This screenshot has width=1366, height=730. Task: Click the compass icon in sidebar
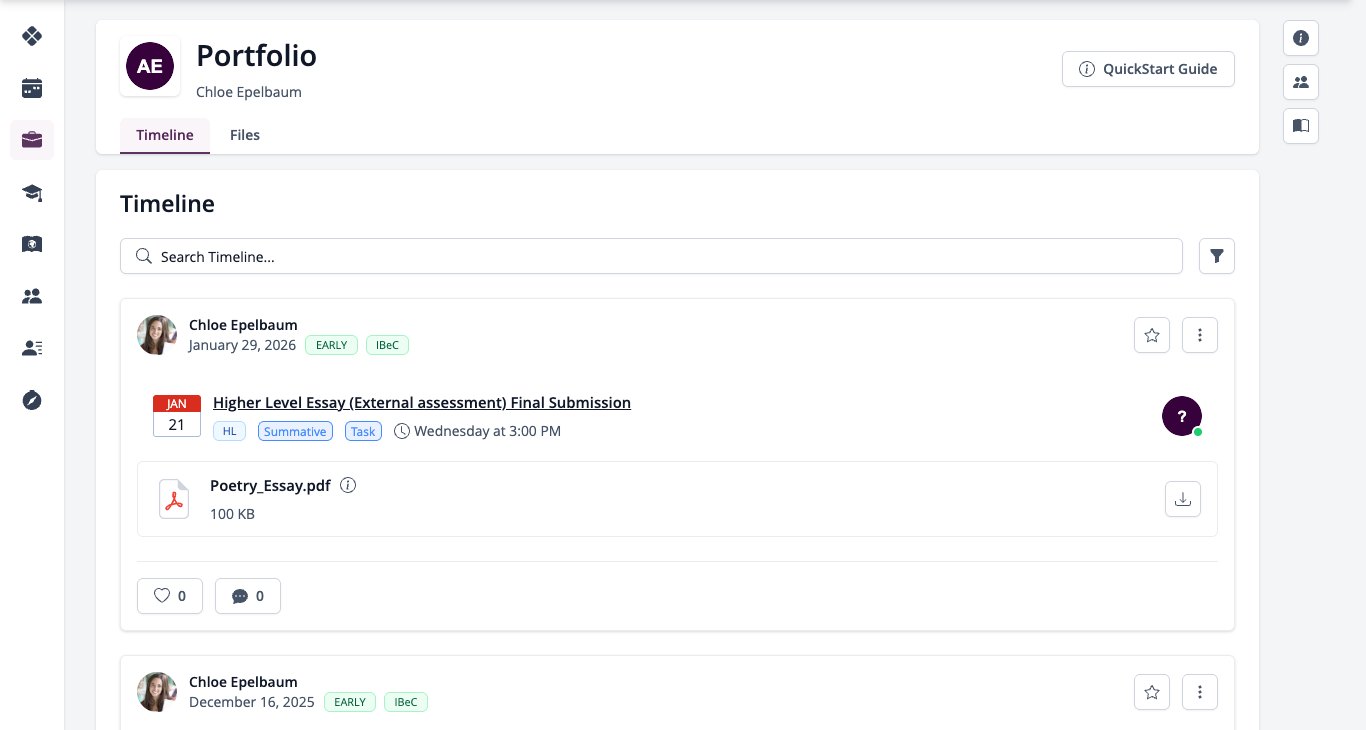point(32,400)
